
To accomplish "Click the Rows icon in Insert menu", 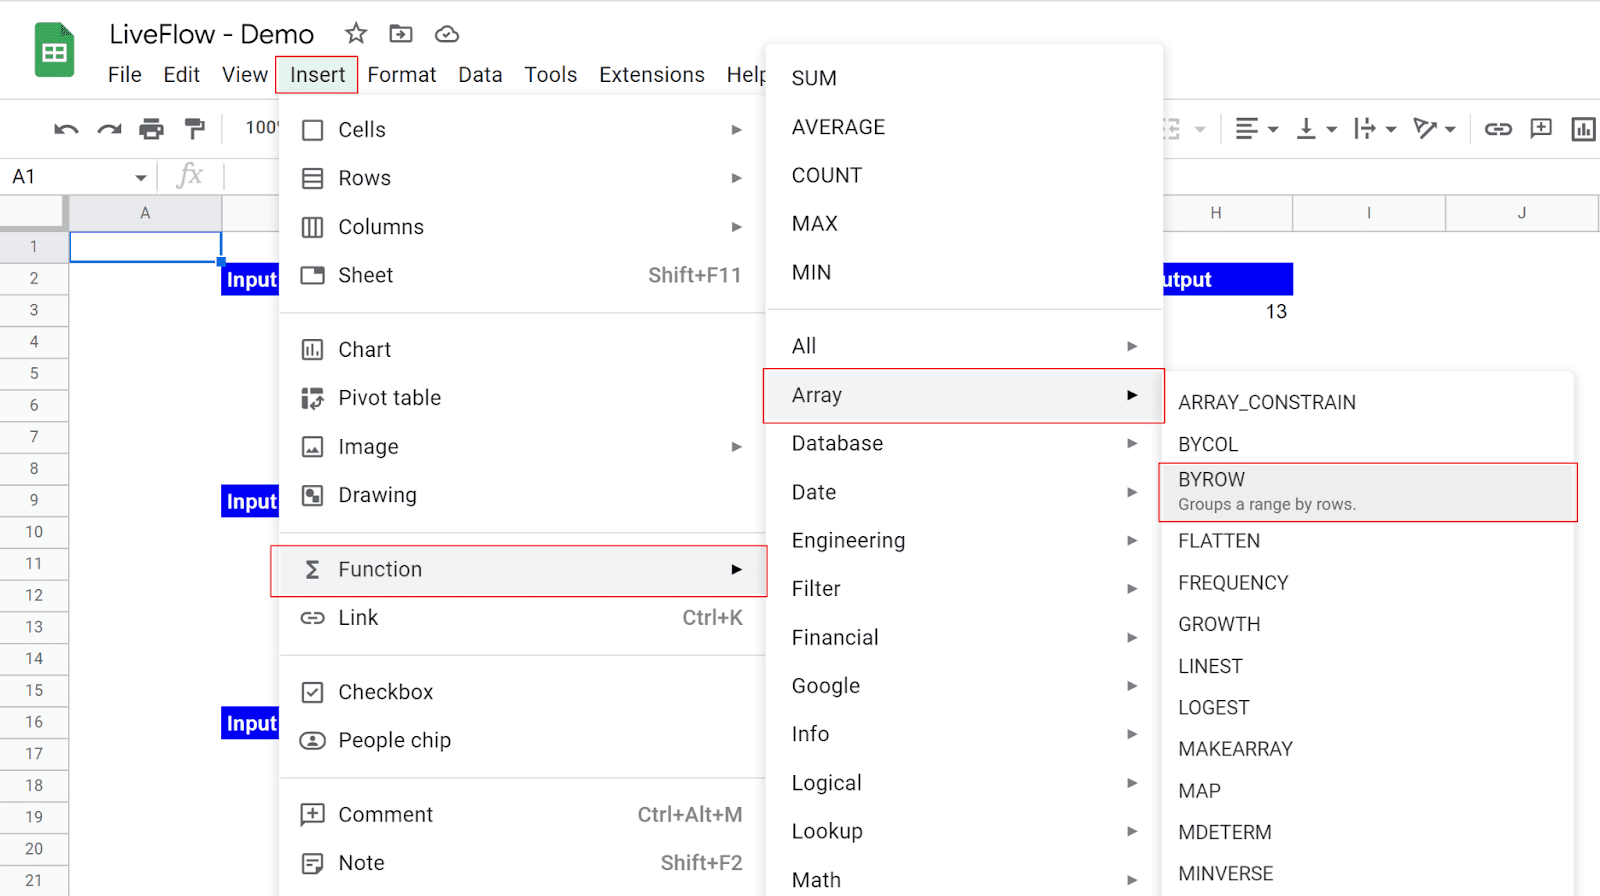I will 313,178.
